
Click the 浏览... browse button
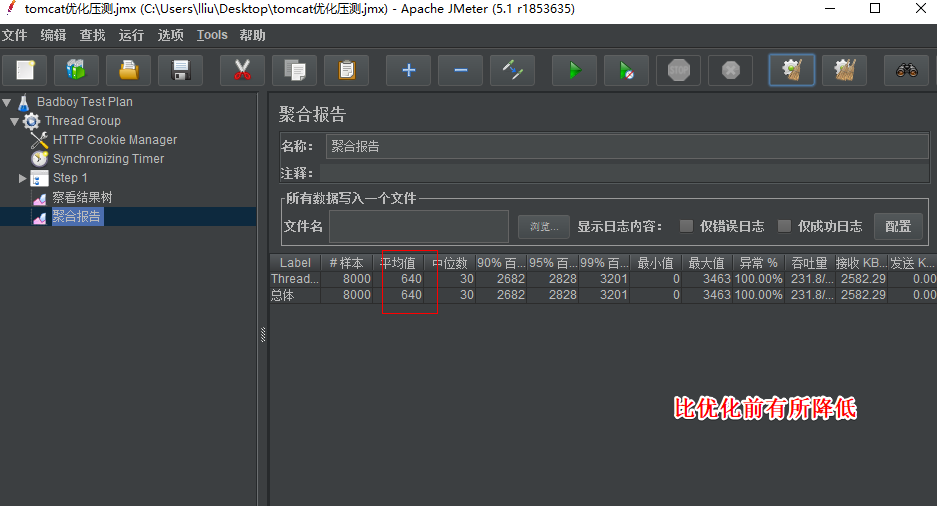click(544, 227)
